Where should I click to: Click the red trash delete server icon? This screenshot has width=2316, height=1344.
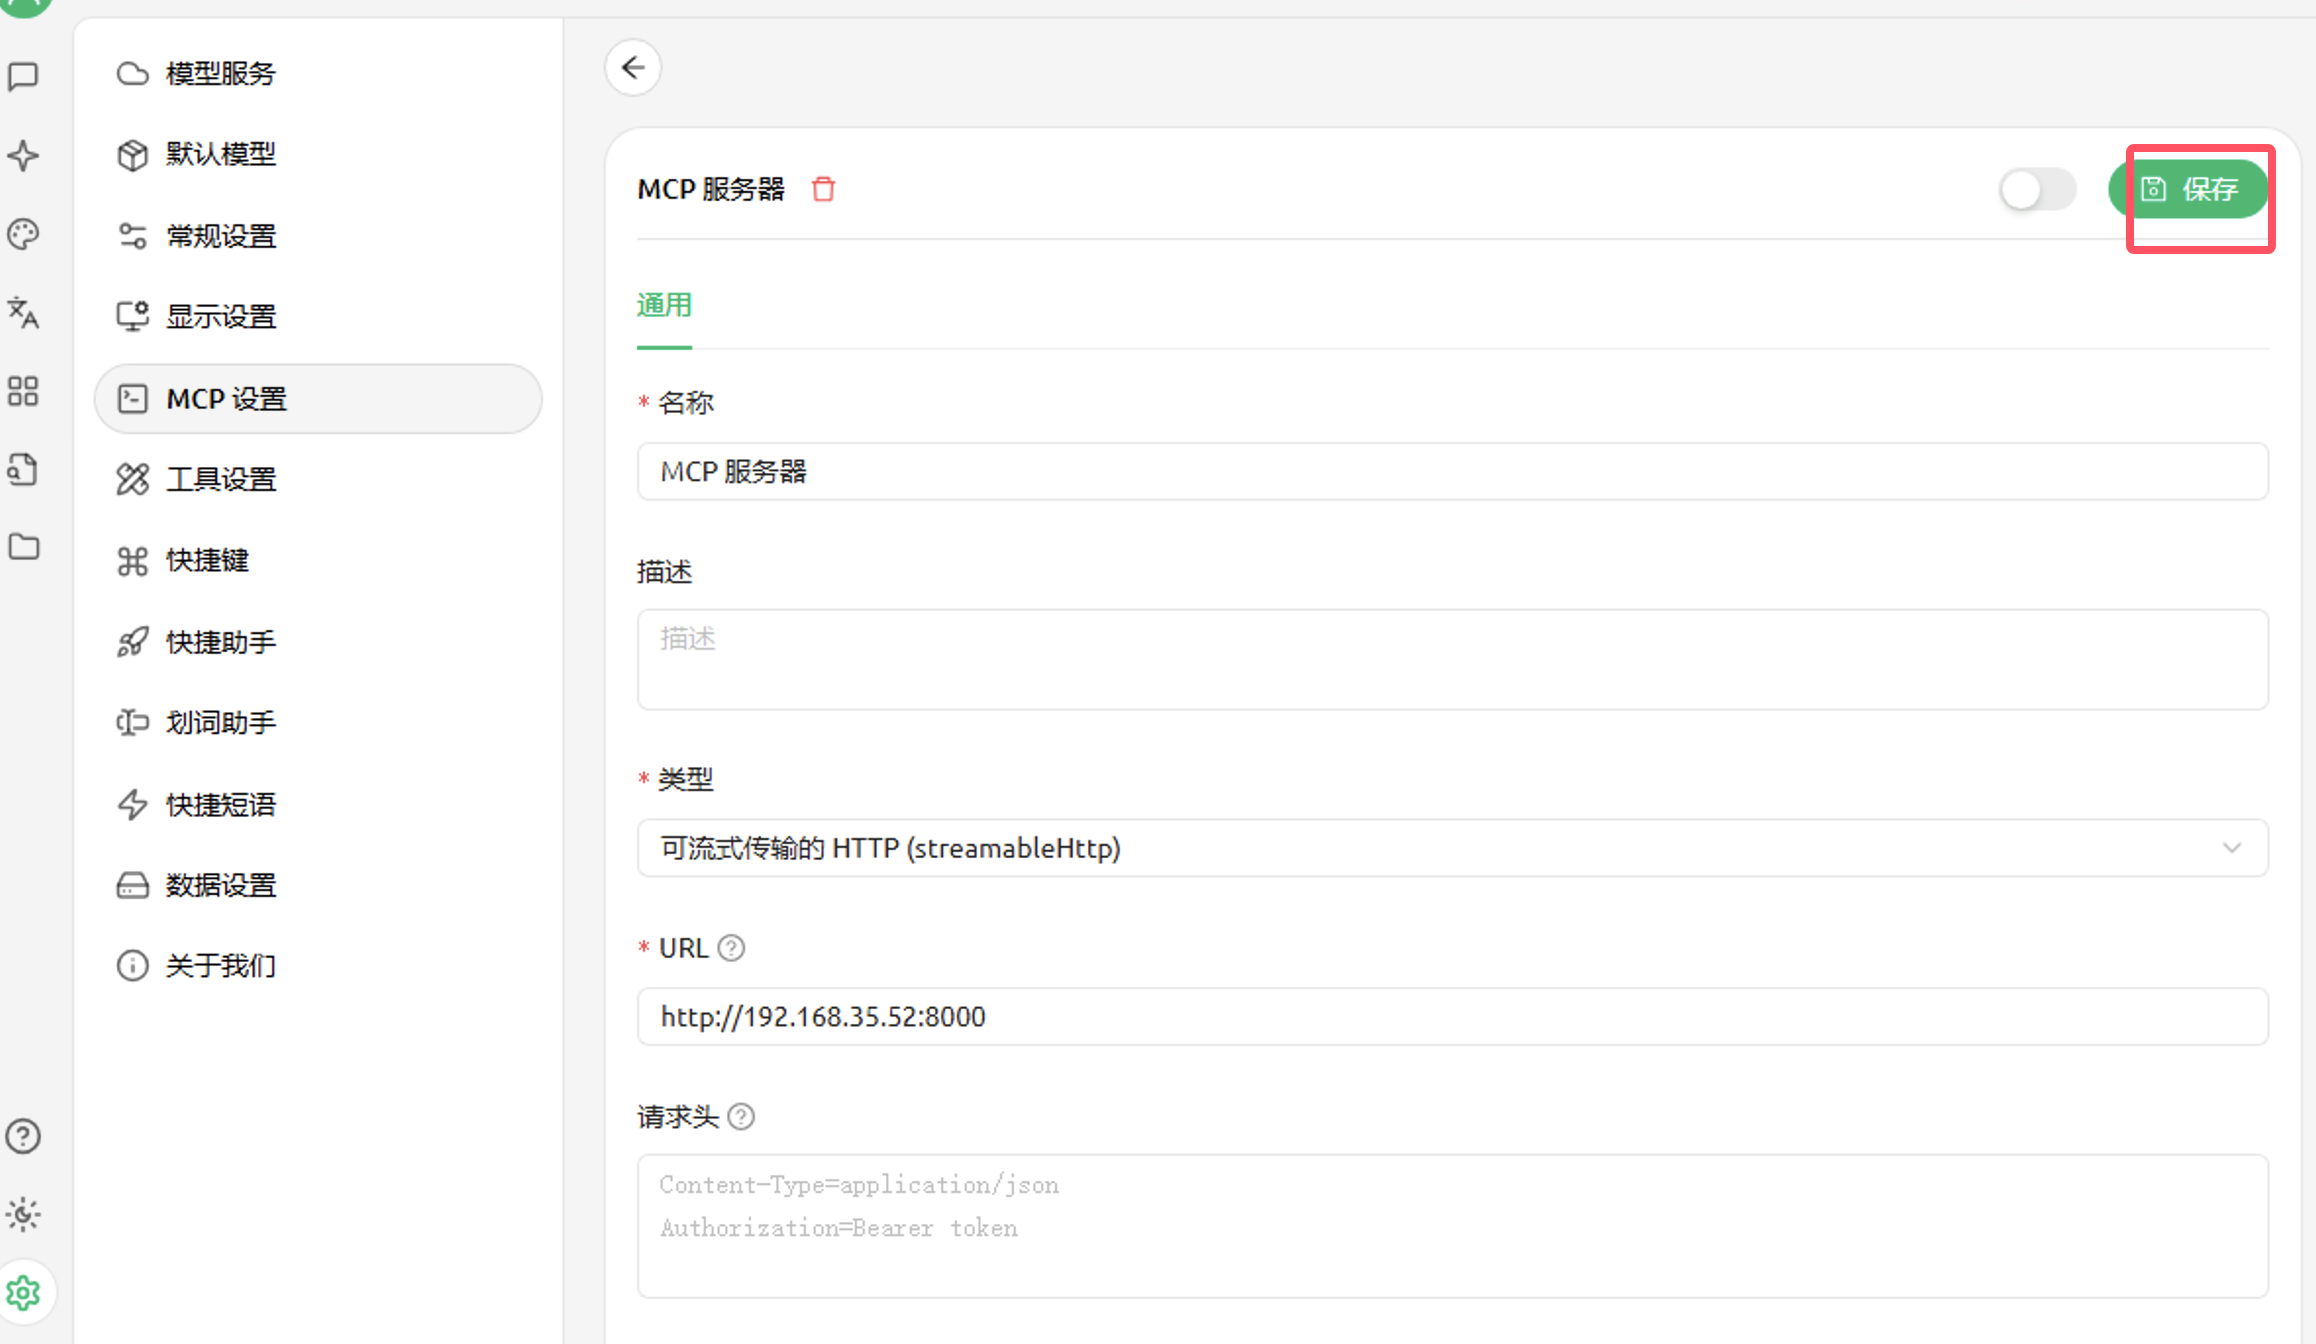pyautogui.click(x=823, y=189)
